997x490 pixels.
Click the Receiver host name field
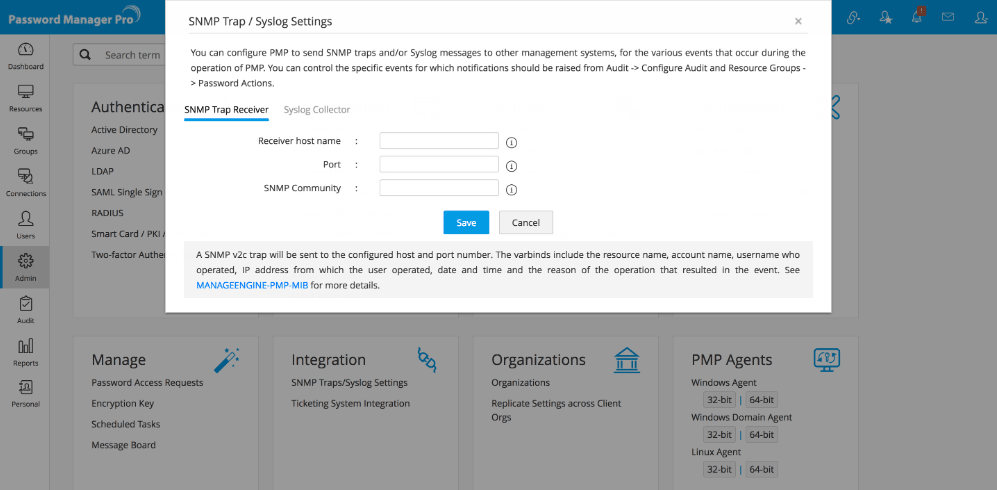(439, 141)
